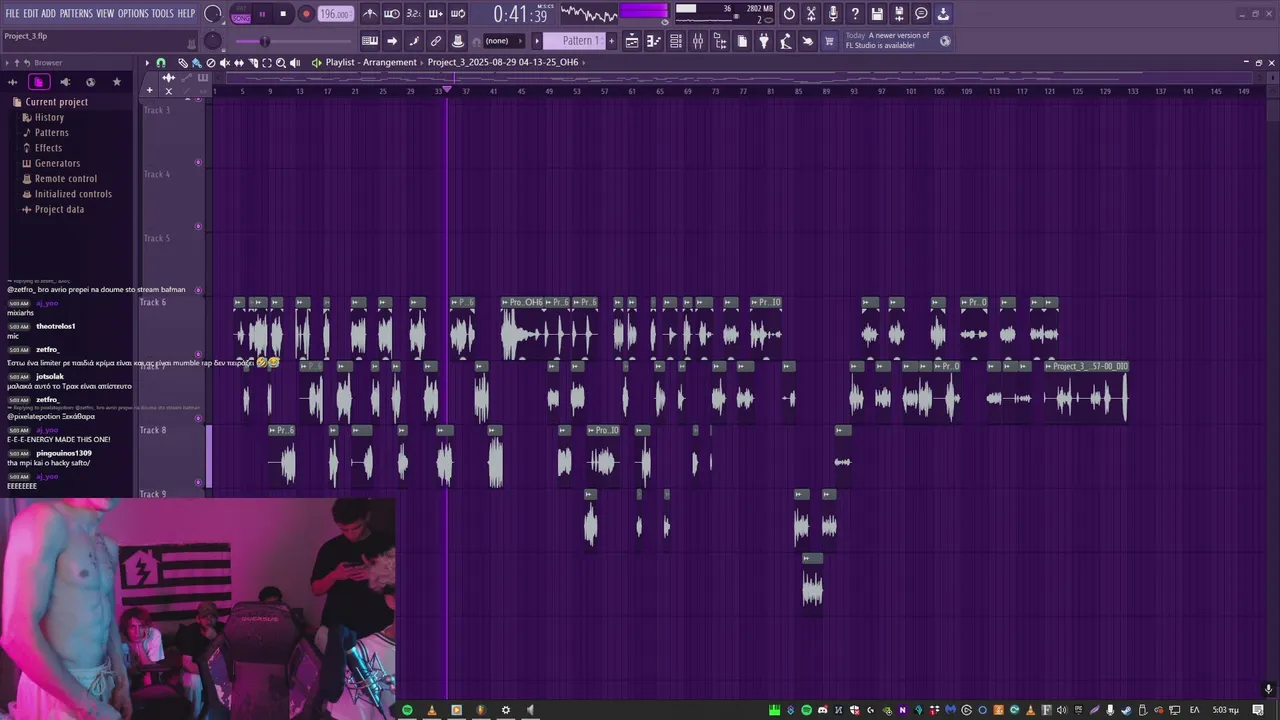This screenshot has width=1280, height=720.
Task: Select the playlist Slip tool
Action: pyautogui.click(x=239, y=63)
